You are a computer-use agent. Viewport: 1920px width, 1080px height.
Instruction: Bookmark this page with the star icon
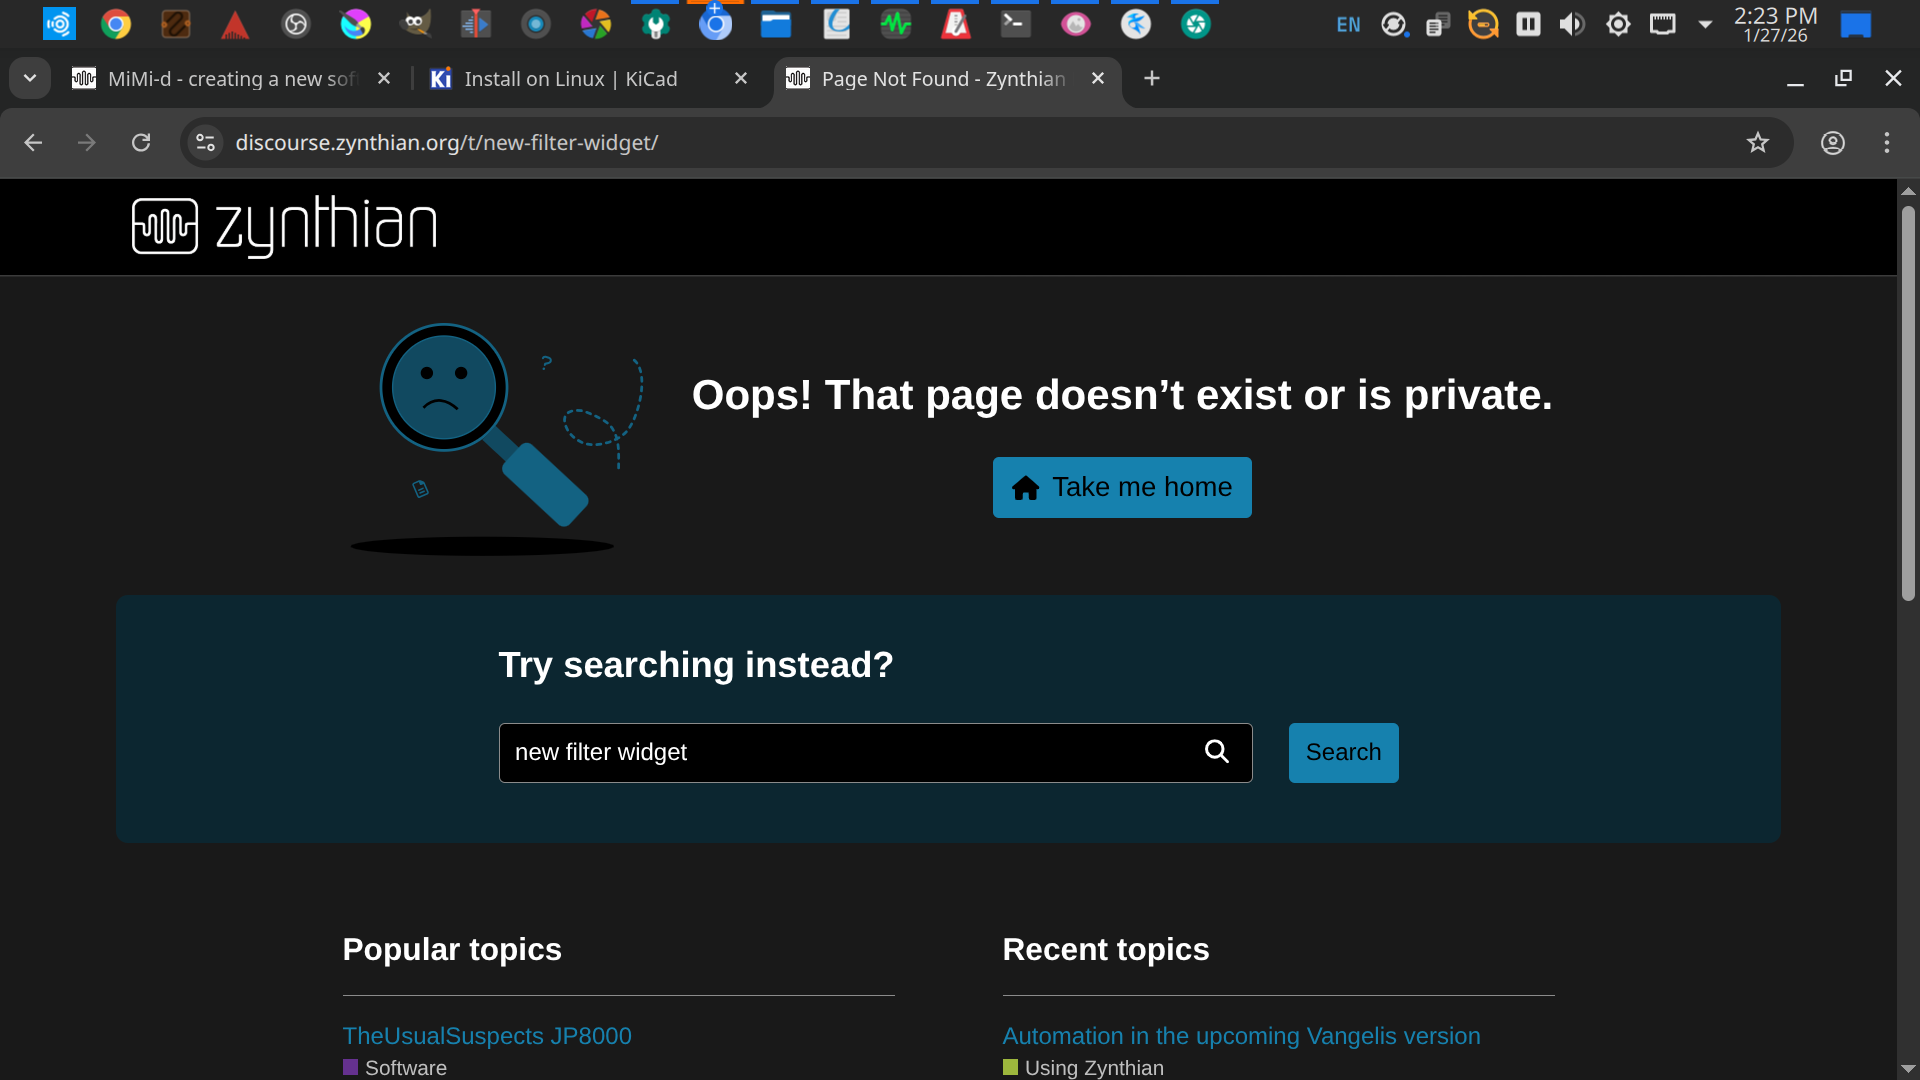(1757, 143)
